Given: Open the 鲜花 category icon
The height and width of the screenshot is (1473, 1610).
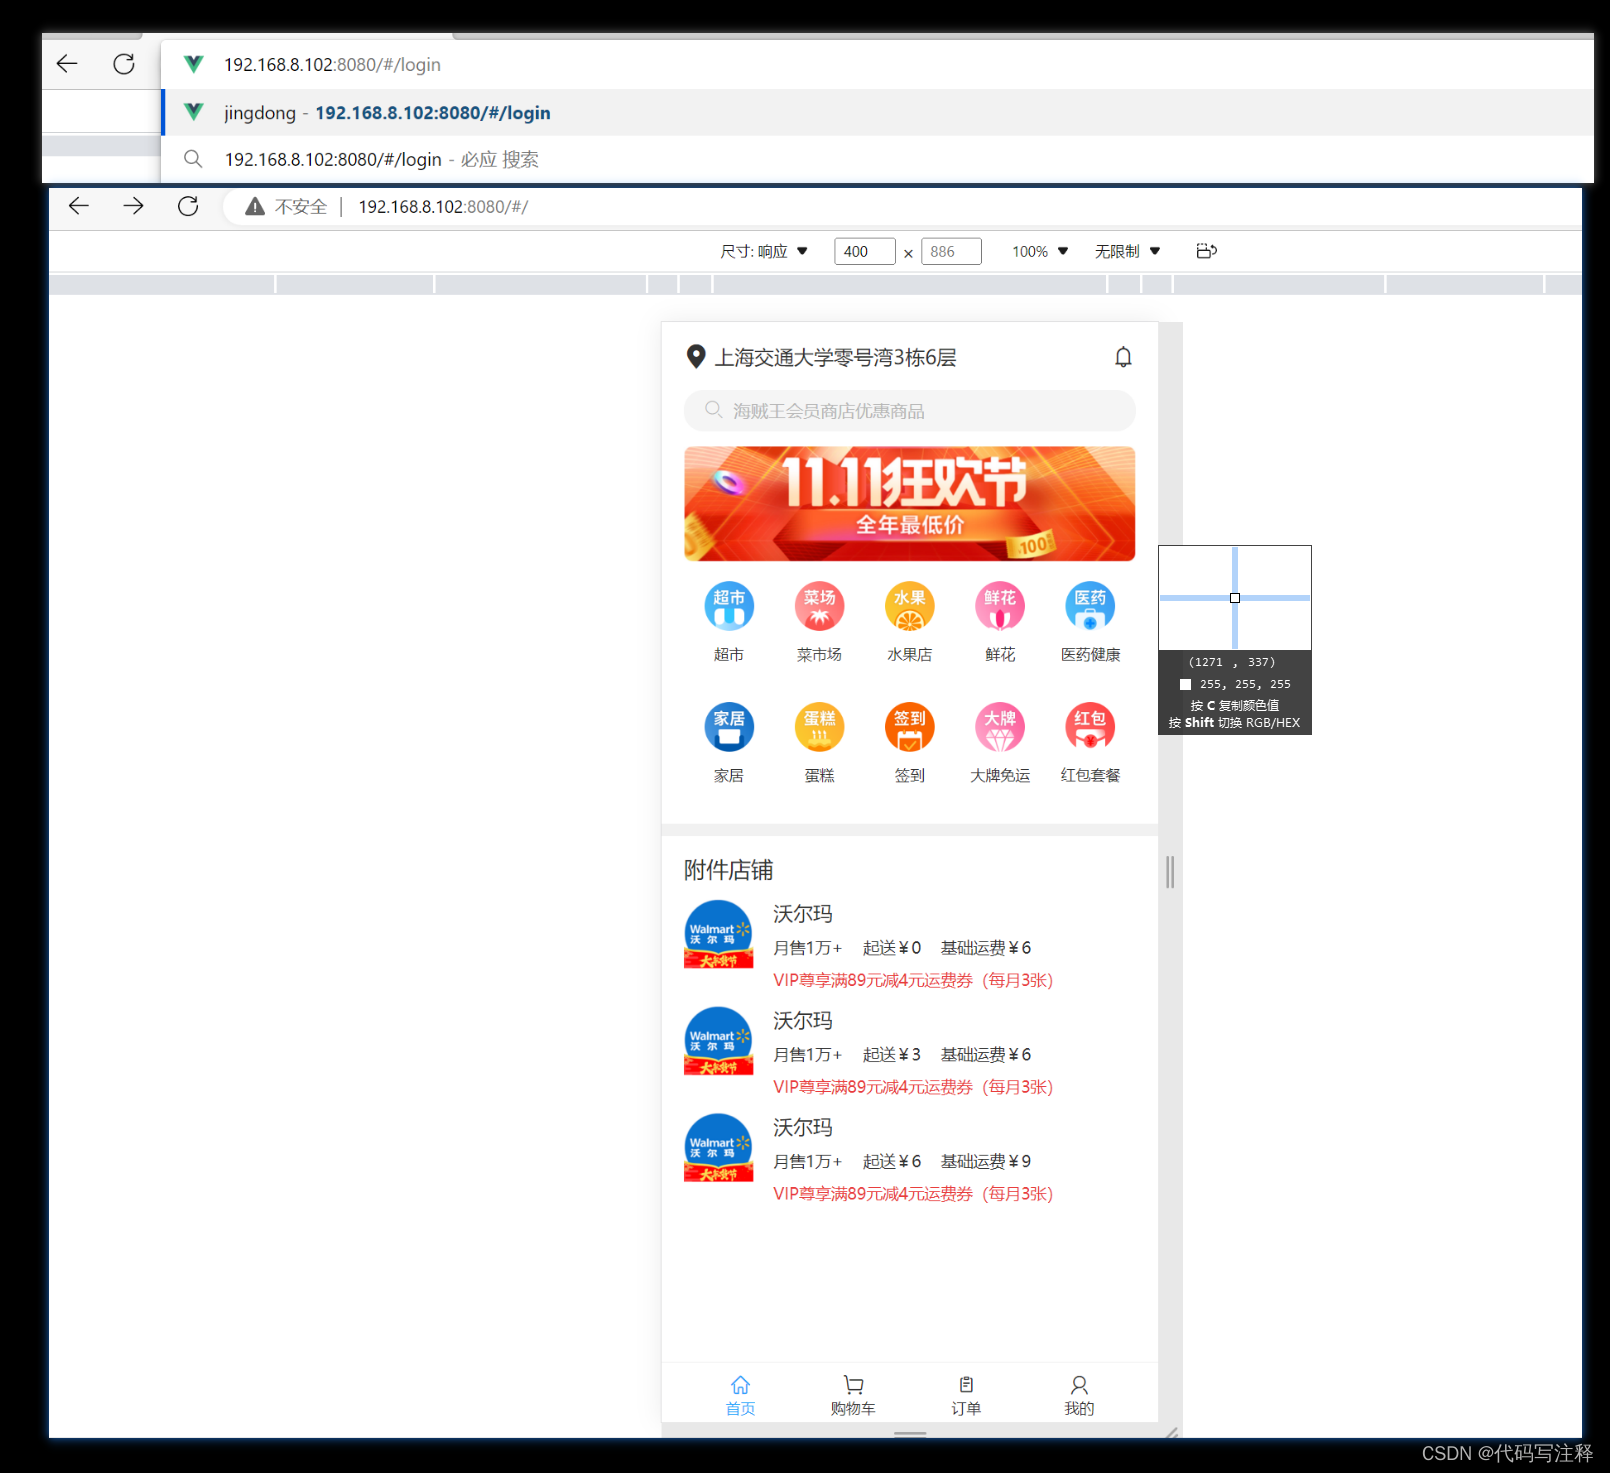Looking at the screenshot, I should pos(1000,606).
